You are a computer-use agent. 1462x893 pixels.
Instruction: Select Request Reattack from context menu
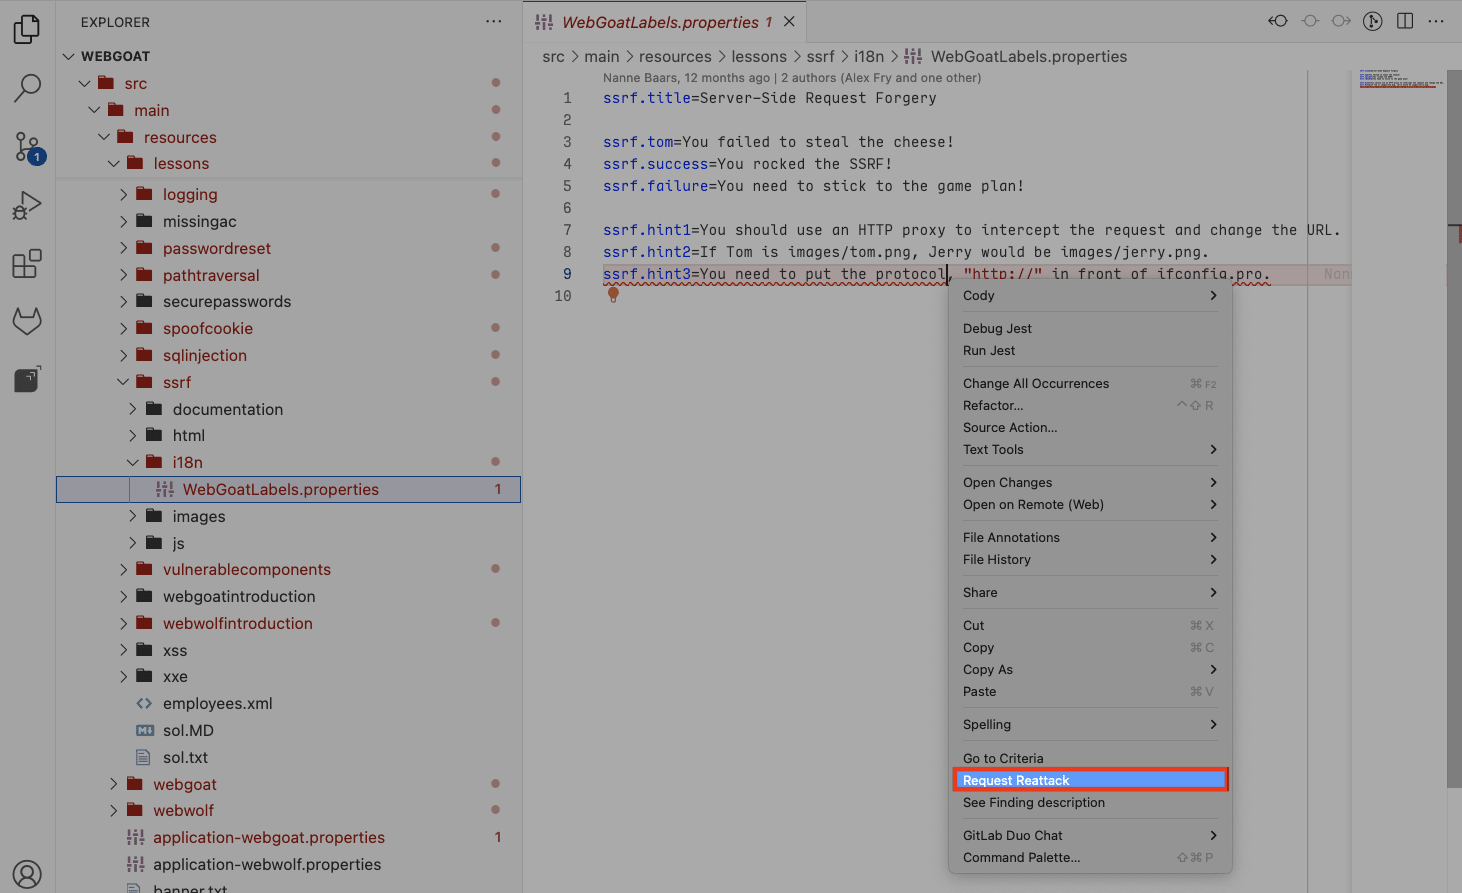coord(1090,780)
